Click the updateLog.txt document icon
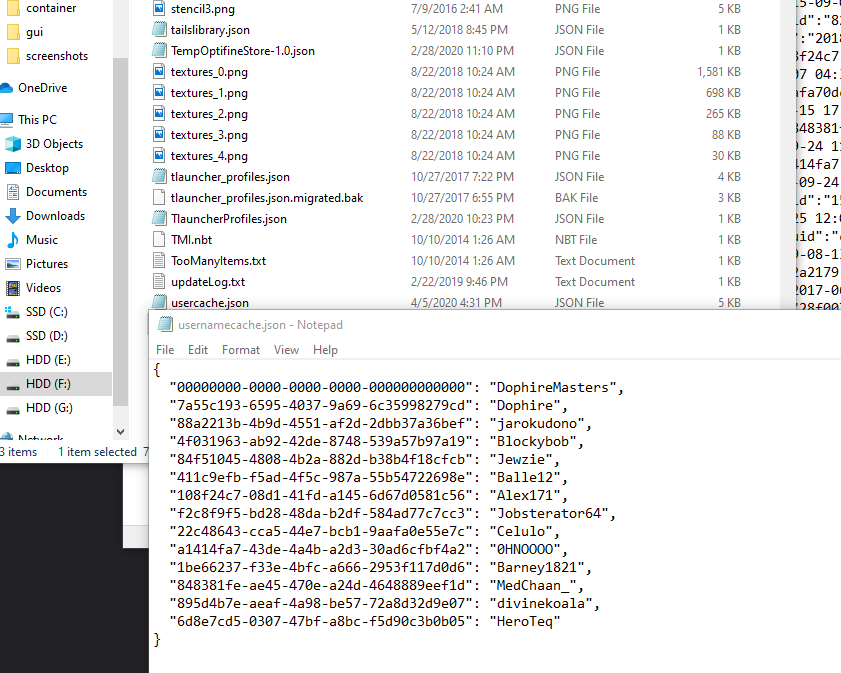The width and height of the screenshot is (841, 673). pyautogui.click(x=159, y=281)
